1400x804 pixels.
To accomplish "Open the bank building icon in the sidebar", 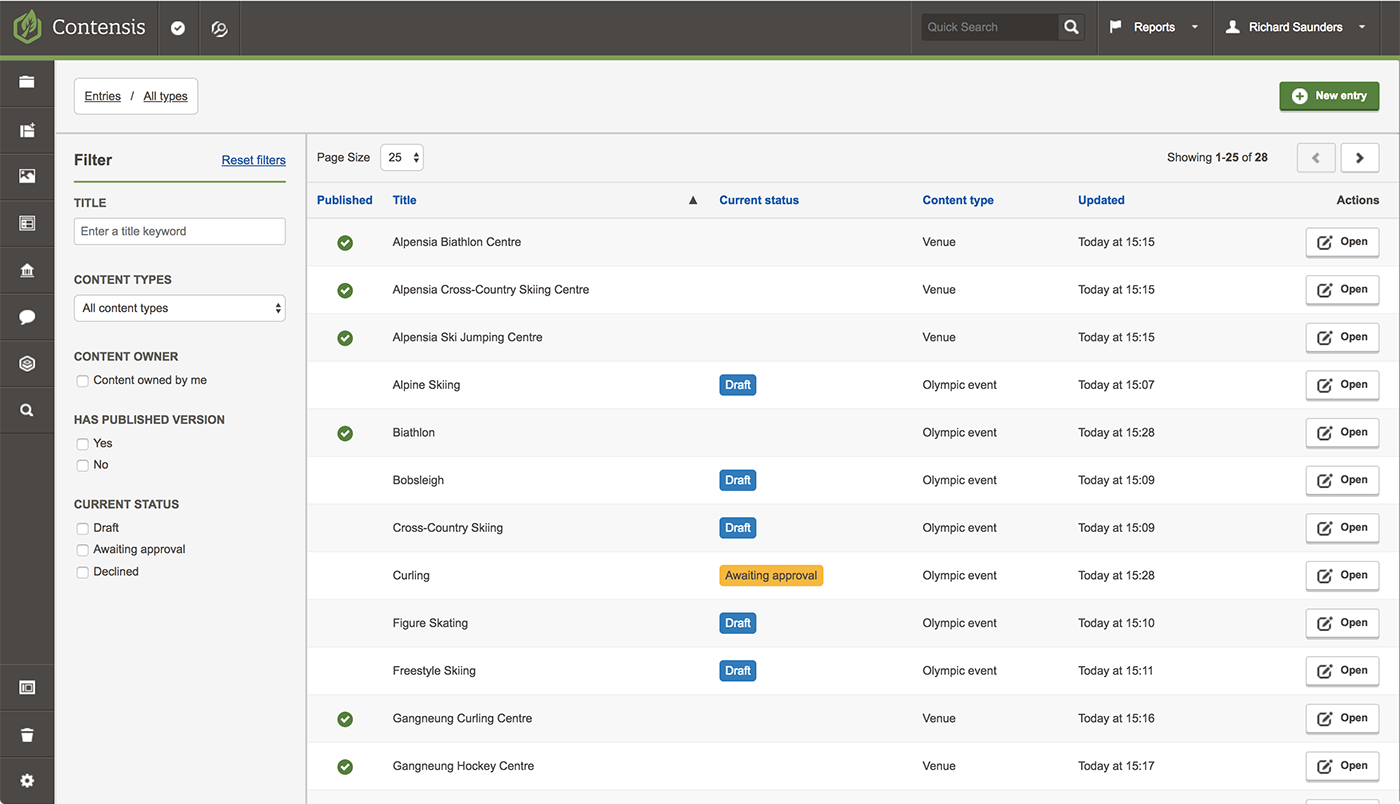I will click(x=27, y=271).
